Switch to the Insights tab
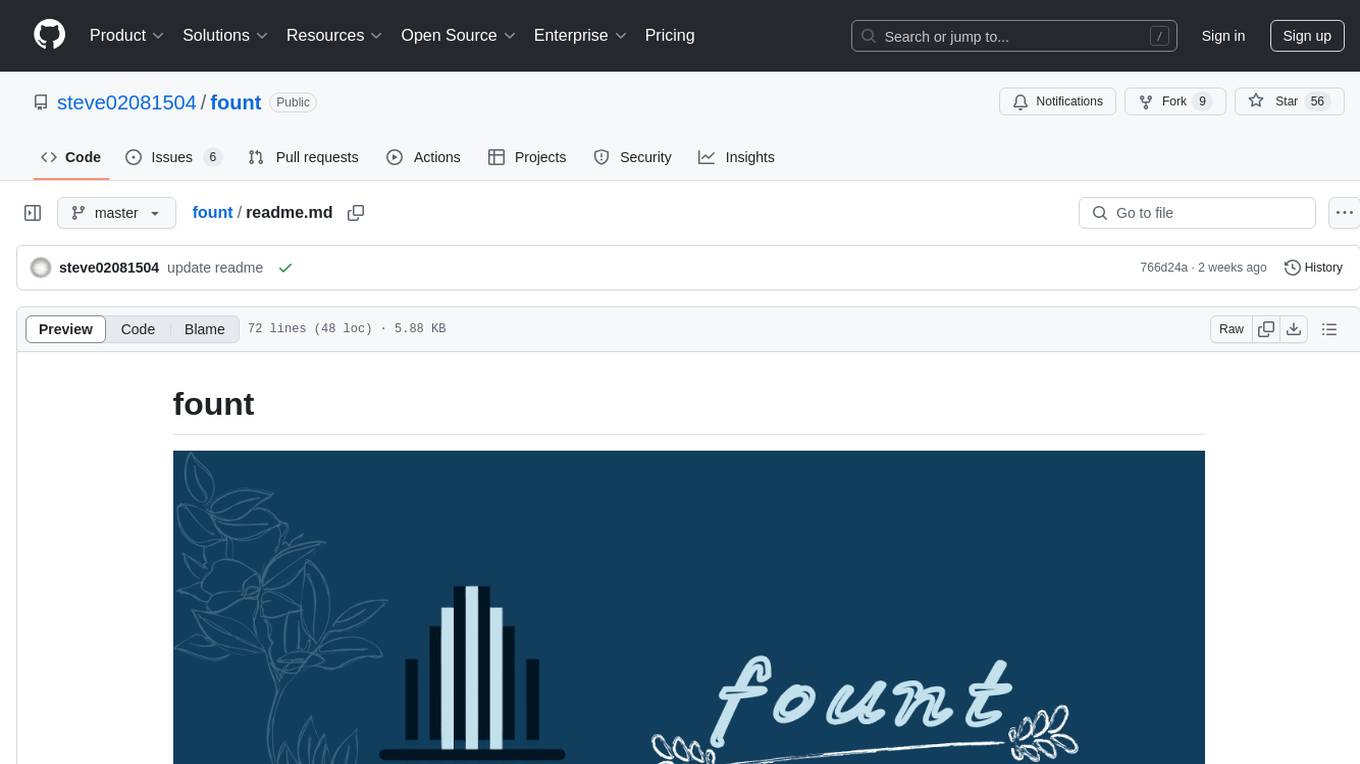This screenshot has height=764, width=1360. (x=736, y=157)
